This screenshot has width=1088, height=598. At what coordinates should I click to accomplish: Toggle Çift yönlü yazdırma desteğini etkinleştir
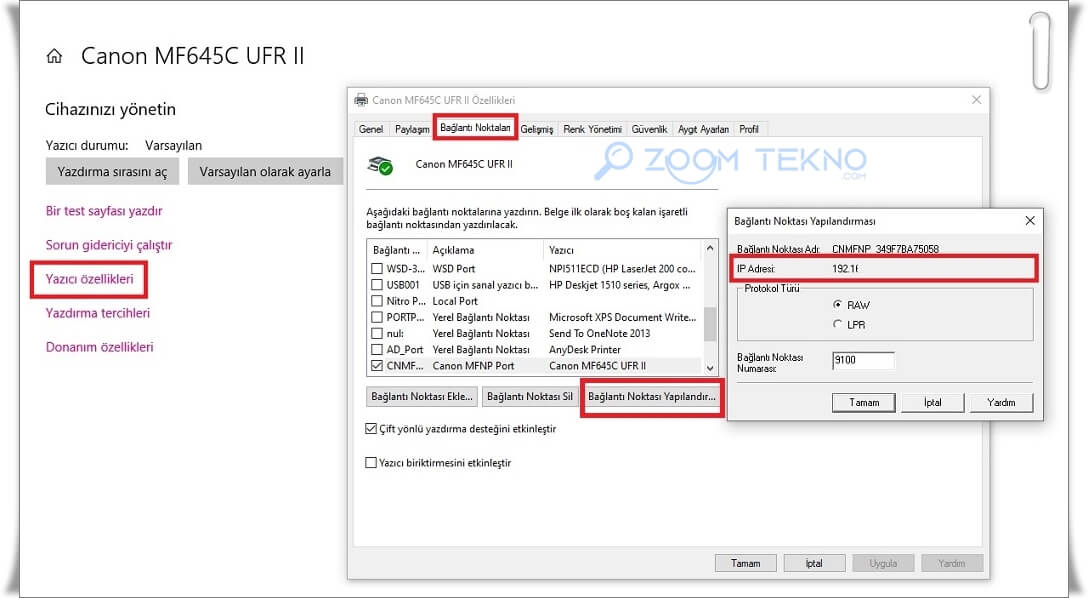tap(371, 429)
